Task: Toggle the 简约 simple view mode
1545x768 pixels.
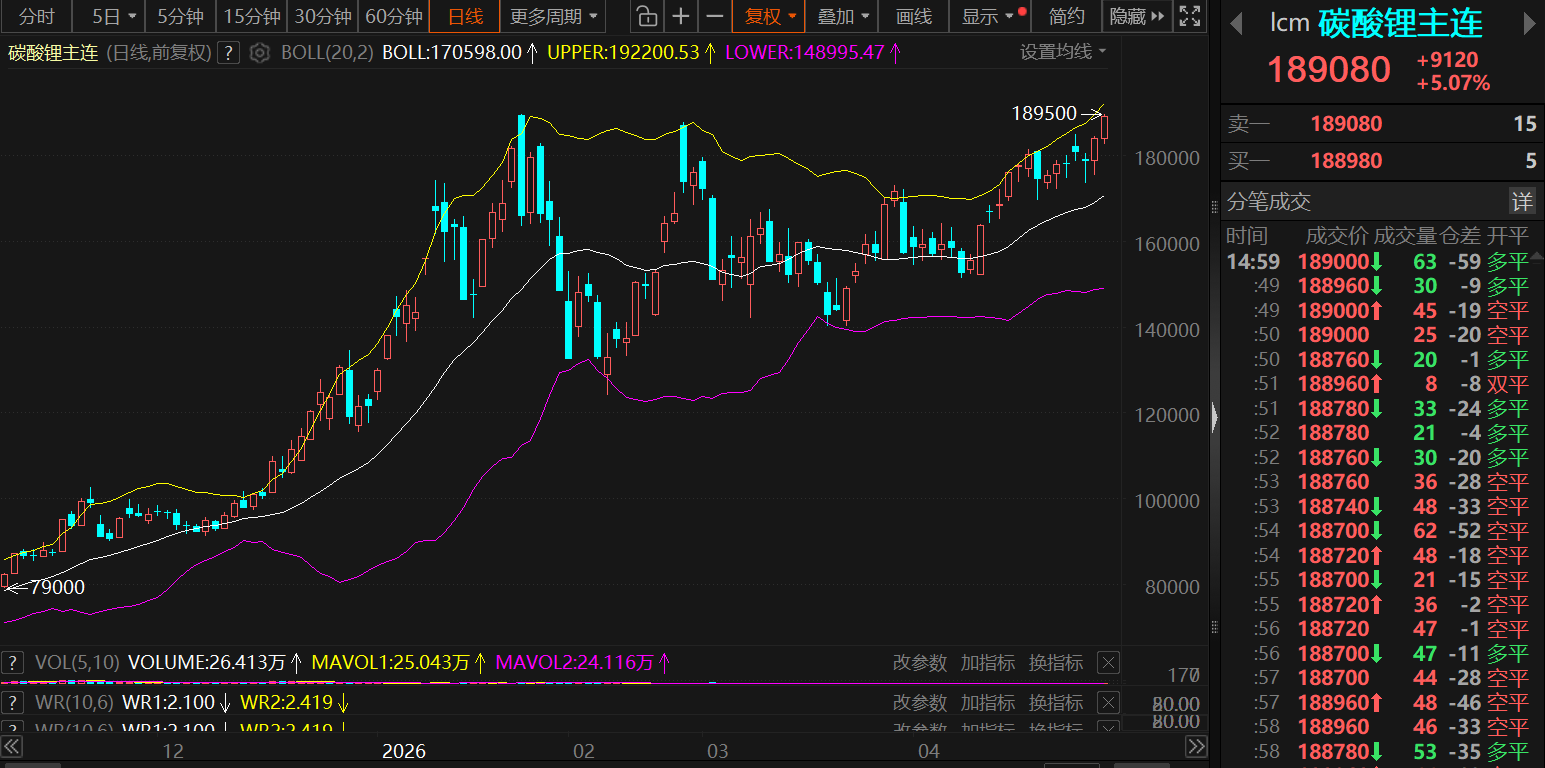Action: (1066, 16)
